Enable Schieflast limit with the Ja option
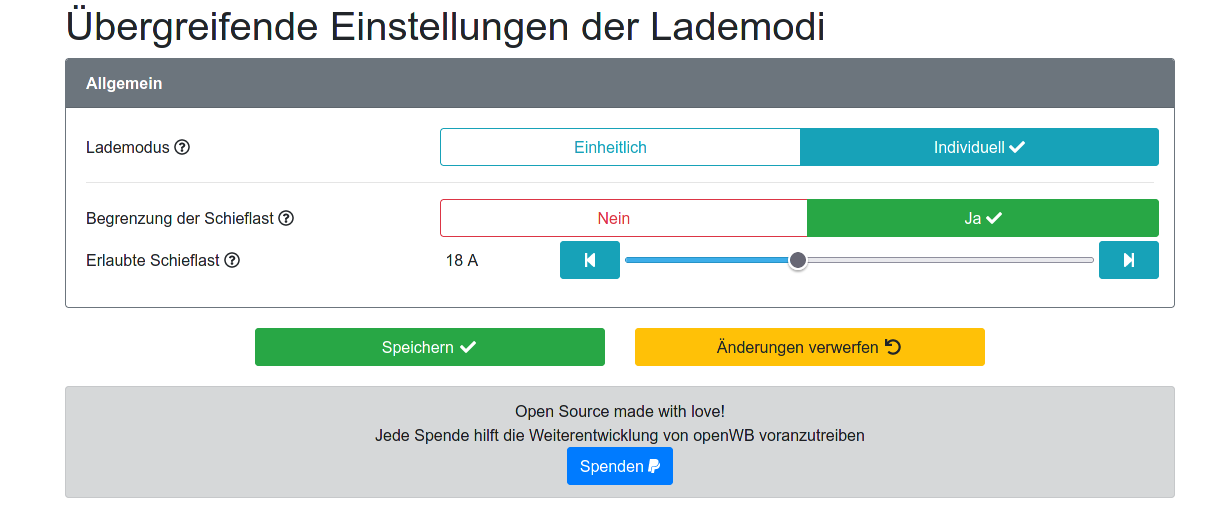This screenshot has width=1212, height=514. pyautogui.click(x=982, y=218)
